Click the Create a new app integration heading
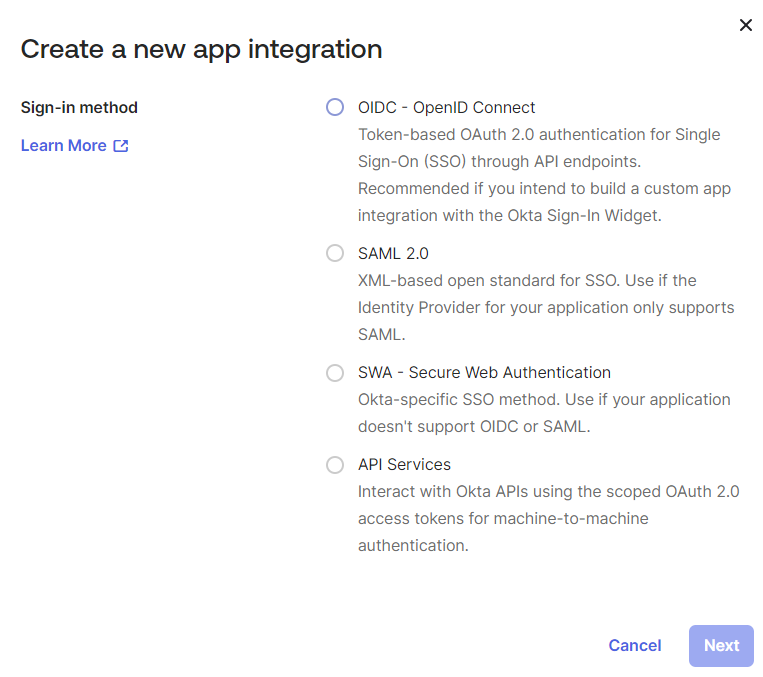763x677 pixels. (201, 49)
